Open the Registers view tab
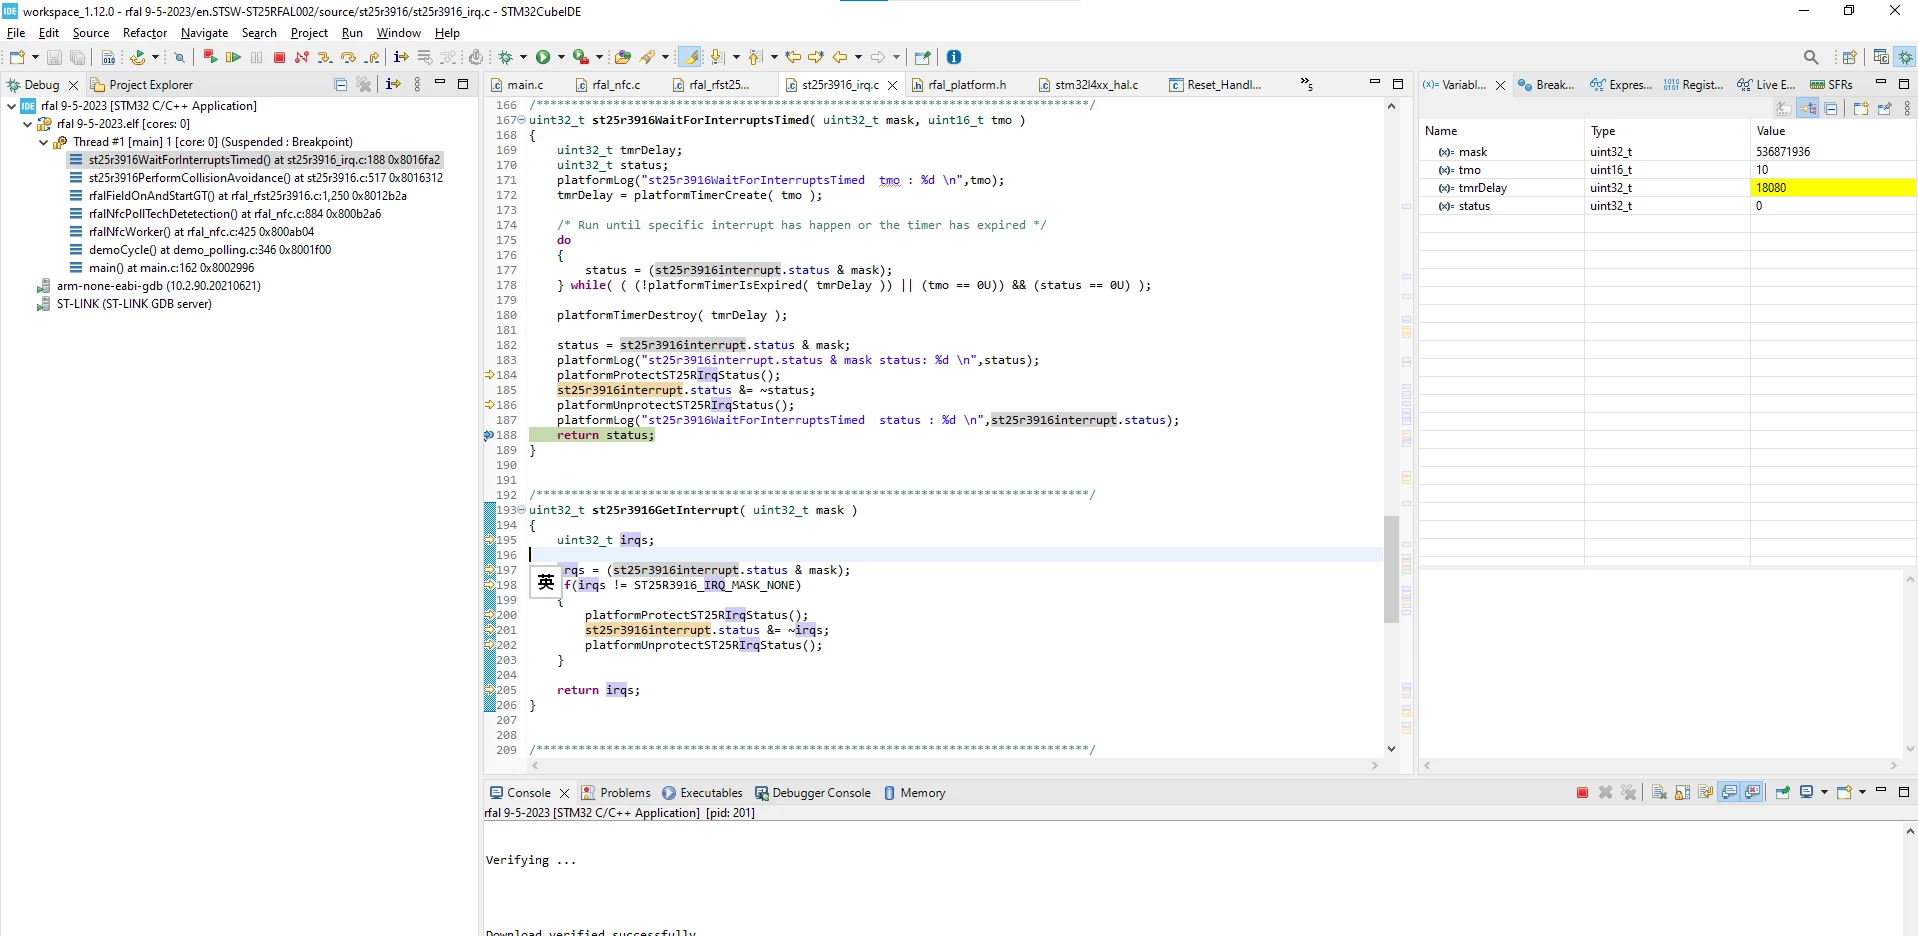This screenshot has height=936, width=1918. (x=1694, y=85)
